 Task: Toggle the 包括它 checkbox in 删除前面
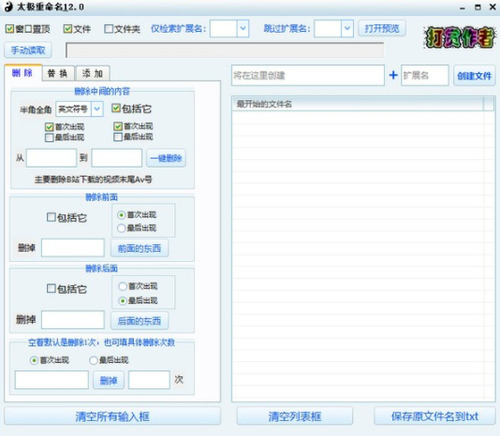point(51,217)
